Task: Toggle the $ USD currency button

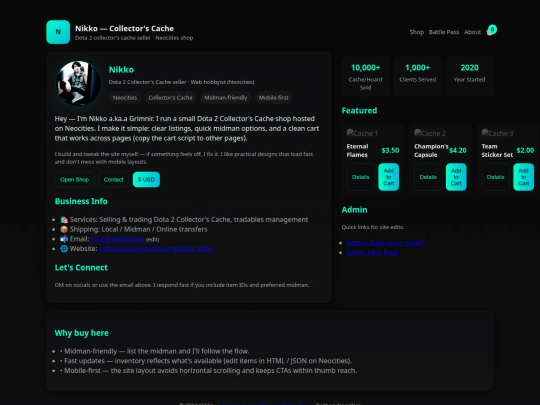Action: click(146, 179)
